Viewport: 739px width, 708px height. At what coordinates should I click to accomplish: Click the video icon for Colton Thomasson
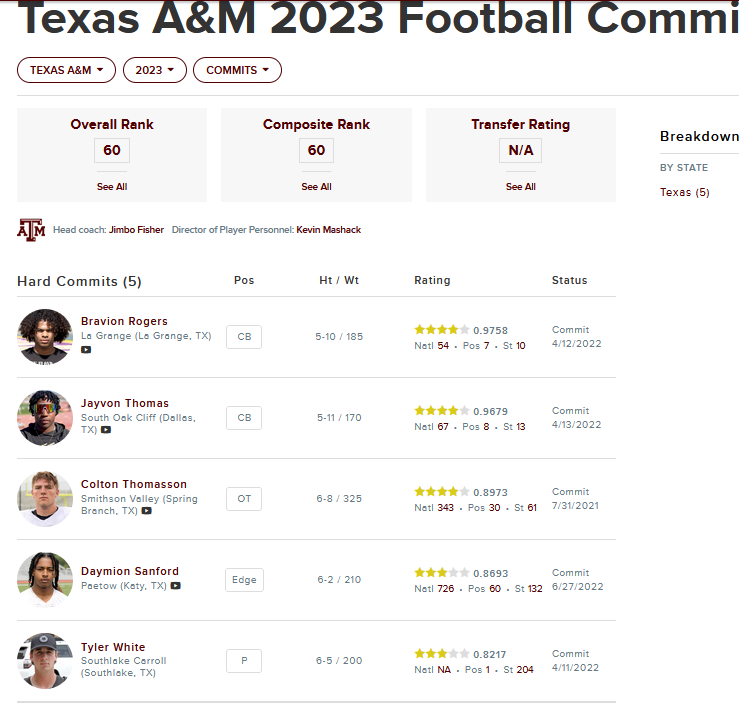(146, 511)
